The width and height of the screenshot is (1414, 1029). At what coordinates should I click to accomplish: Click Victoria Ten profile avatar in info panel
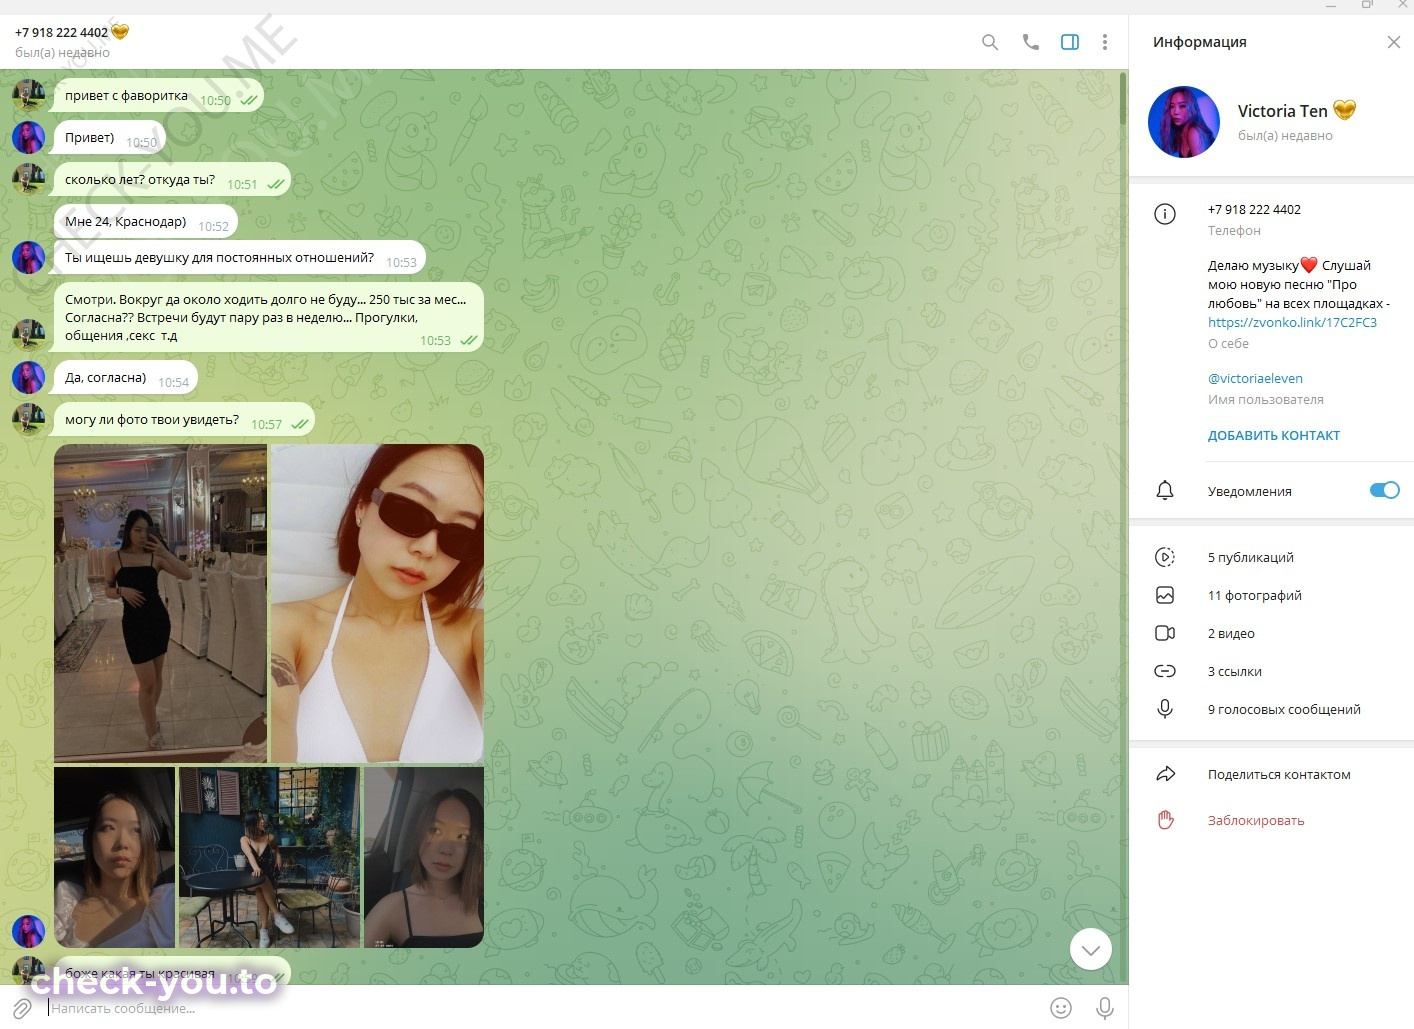click(1184, 122)
